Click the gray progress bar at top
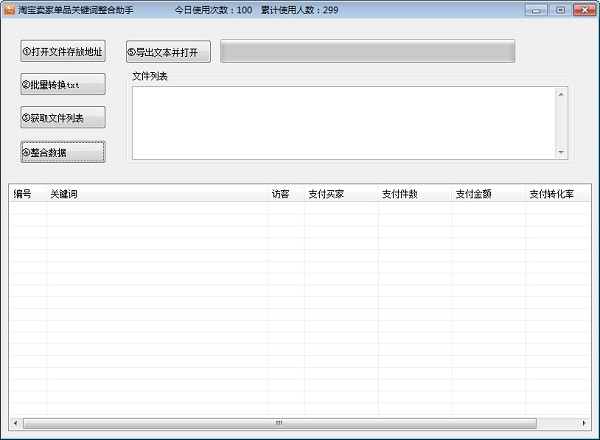This screenshot has height=440, width=600. tap(367, 51)
